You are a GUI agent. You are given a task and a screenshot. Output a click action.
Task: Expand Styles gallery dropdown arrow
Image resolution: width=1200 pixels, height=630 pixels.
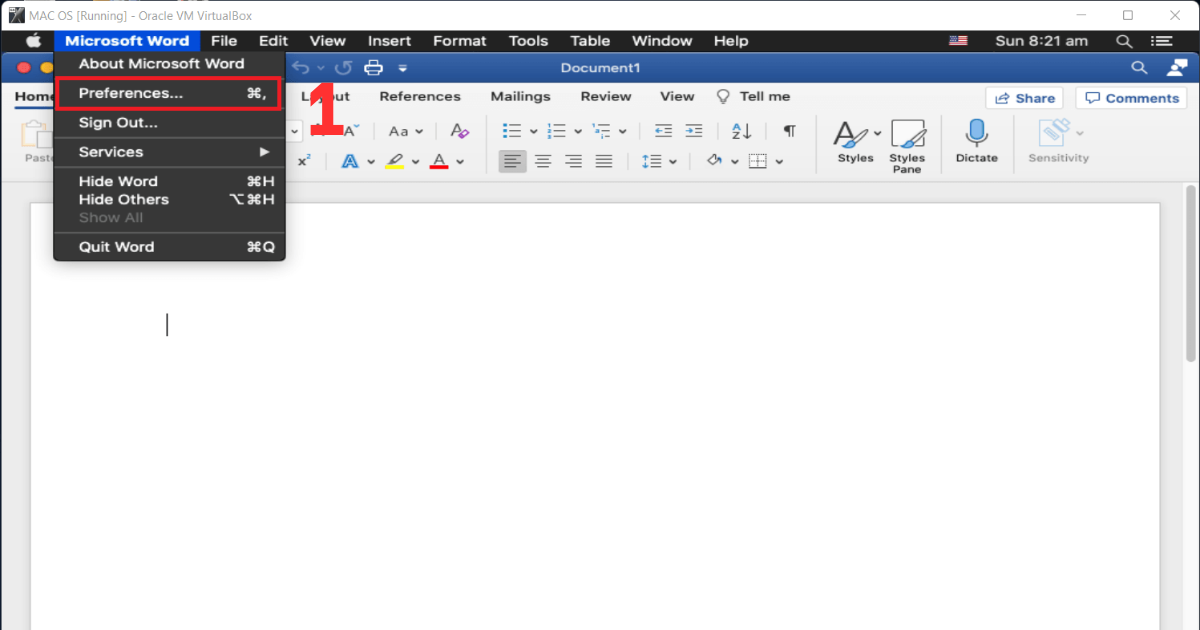tap(877, 132)
